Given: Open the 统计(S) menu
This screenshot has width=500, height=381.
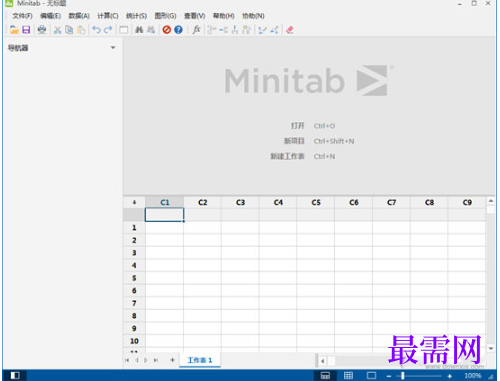Looking at the screenshot, I should pos(136,16).
